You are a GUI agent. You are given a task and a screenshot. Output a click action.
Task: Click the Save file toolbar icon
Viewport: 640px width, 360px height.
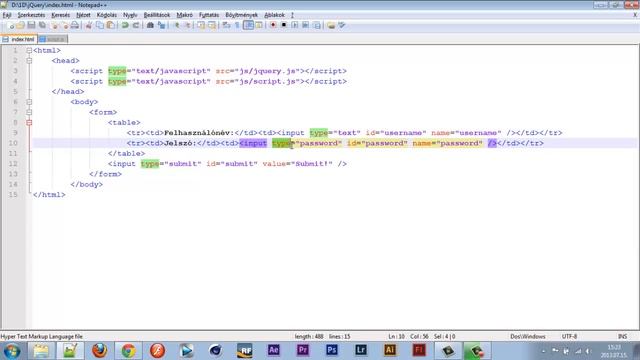pos(31,25)
